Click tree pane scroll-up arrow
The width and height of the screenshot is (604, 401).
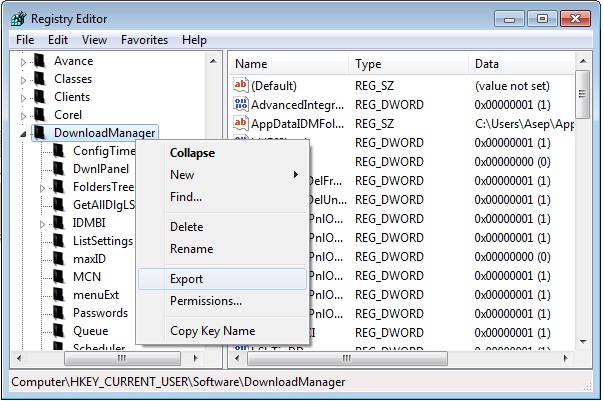pos(213,61)
